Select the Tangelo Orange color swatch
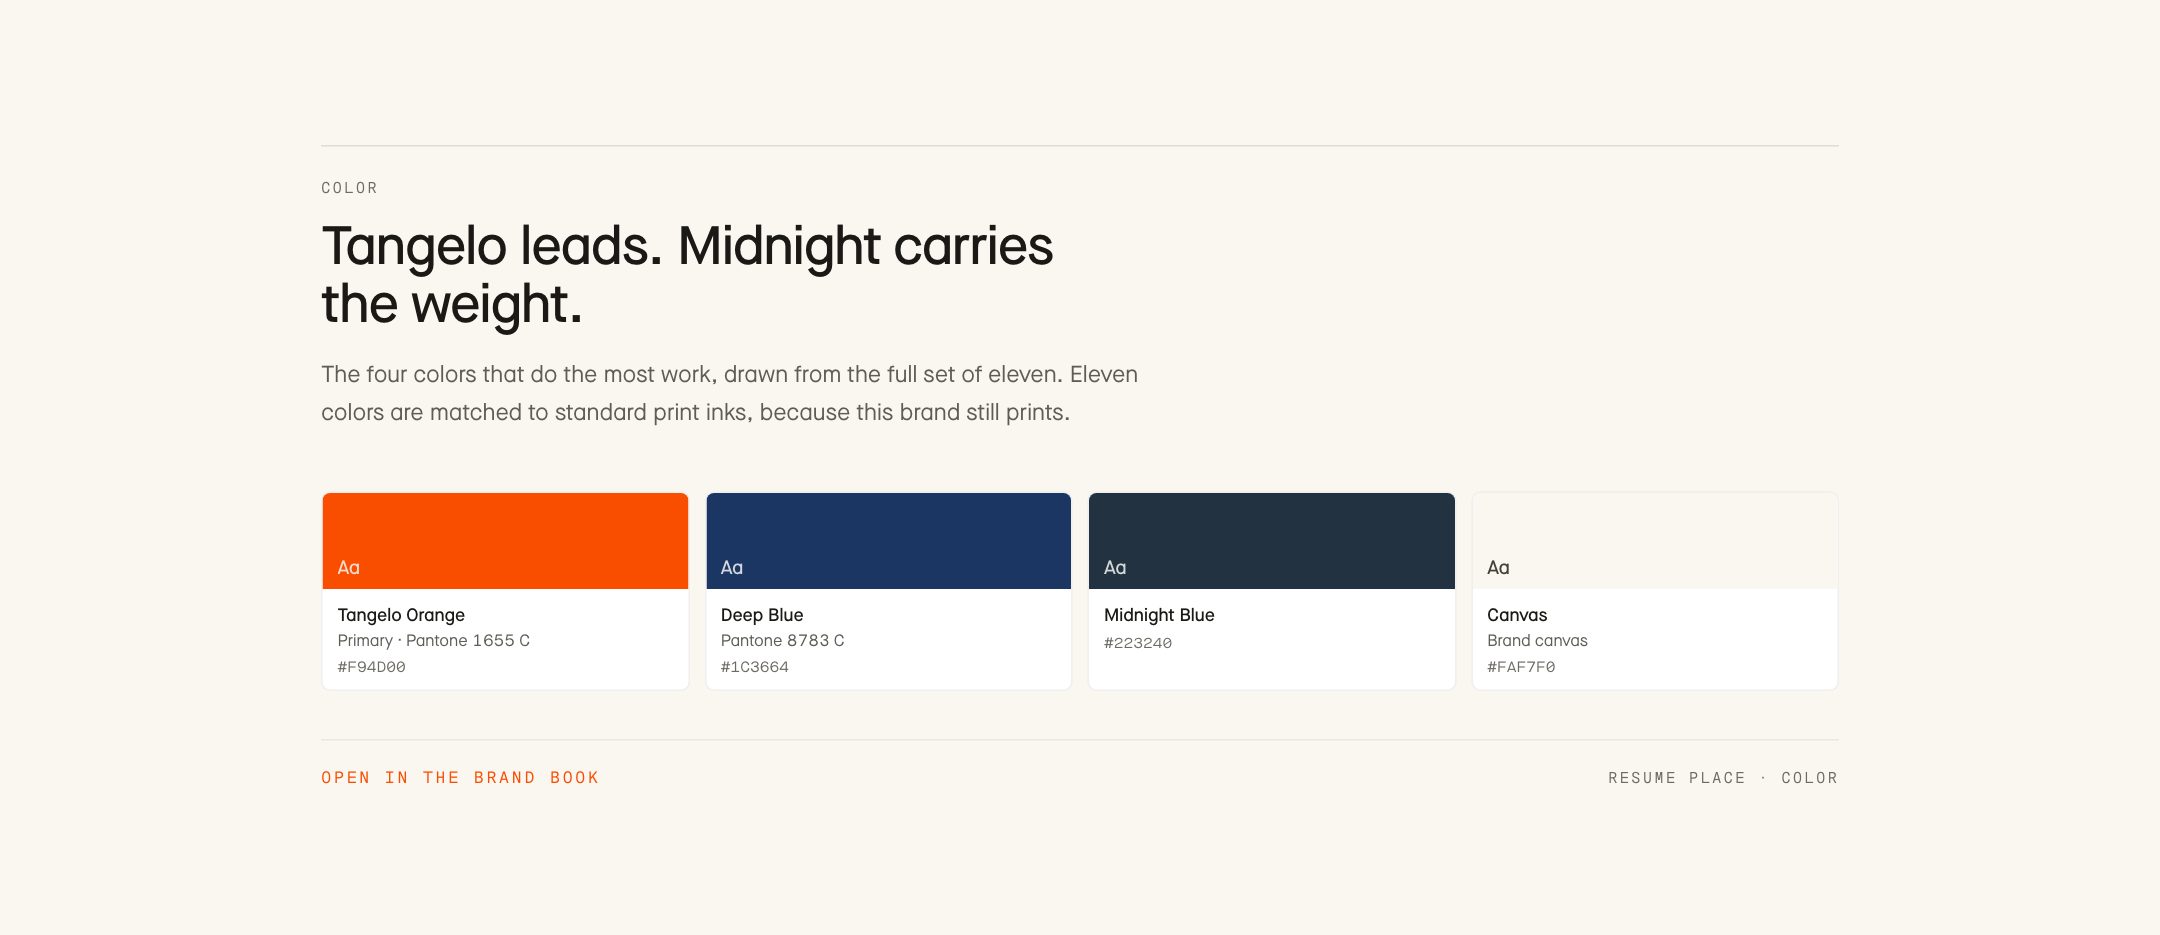The width and height of the screenshot is (2160, 935). pyautogui.click(x=505, y=541)
